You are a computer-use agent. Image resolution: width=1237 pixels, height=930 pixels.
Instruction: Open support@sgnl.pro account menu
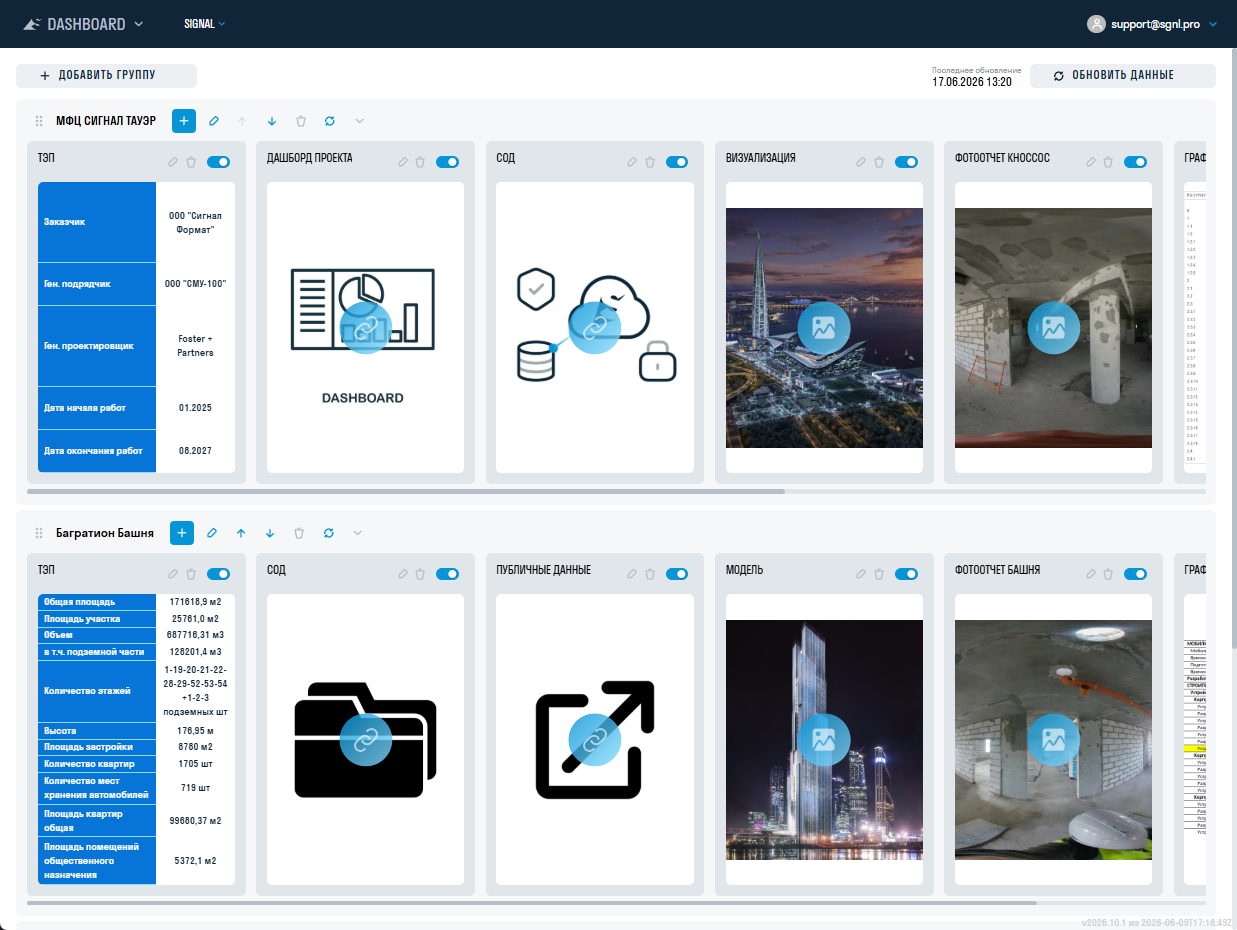(x=1152, y=24)
